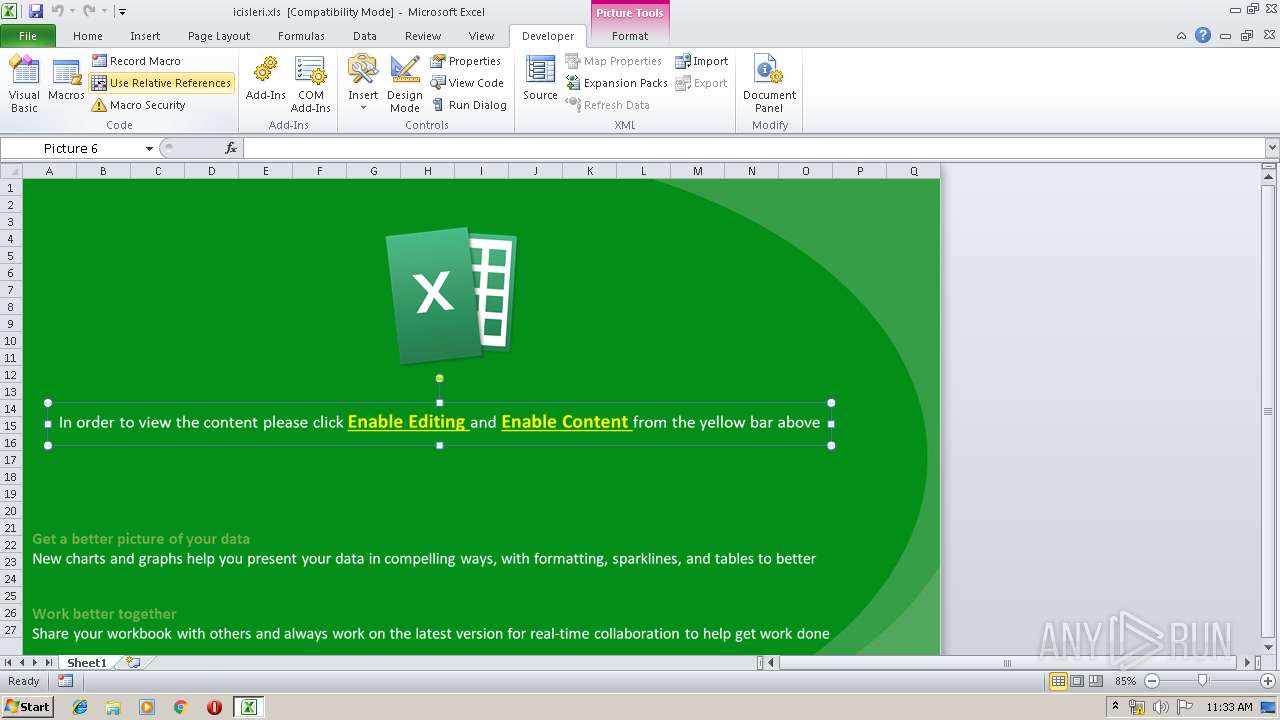Zoom in with plus button

coord(1268,681)
